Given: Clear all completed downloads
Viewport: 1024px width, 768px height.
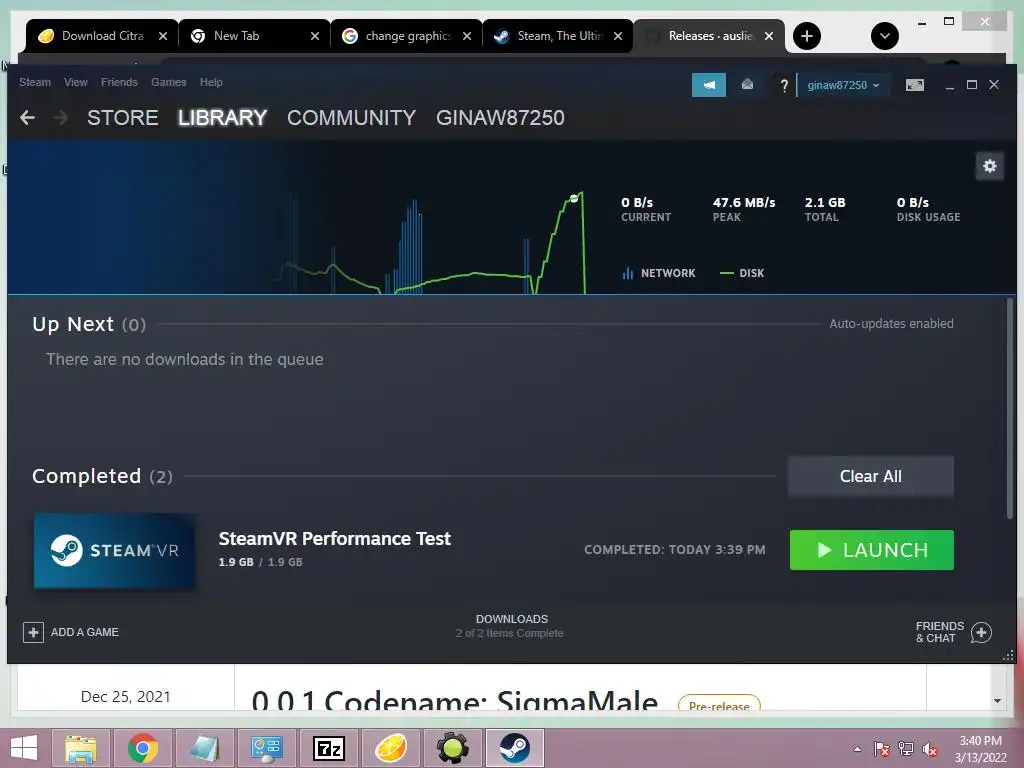Looking at the screenshot, I should tap(871, 476).
